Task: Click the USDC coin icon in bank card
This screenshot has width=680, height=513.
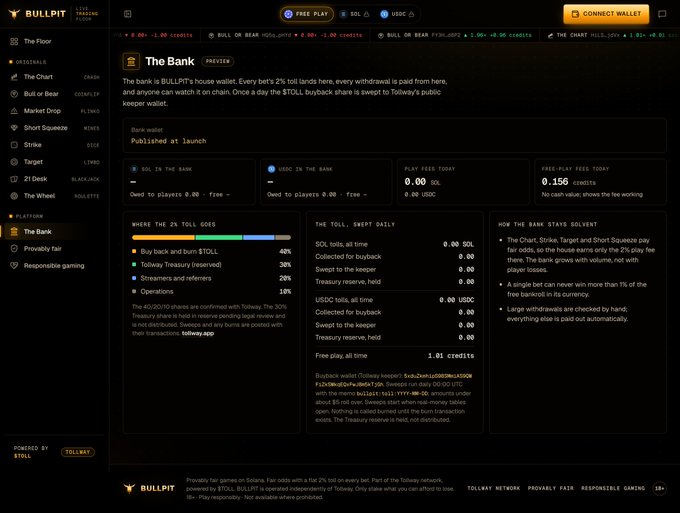Action: pyautogui.click(x=271, y=169)
